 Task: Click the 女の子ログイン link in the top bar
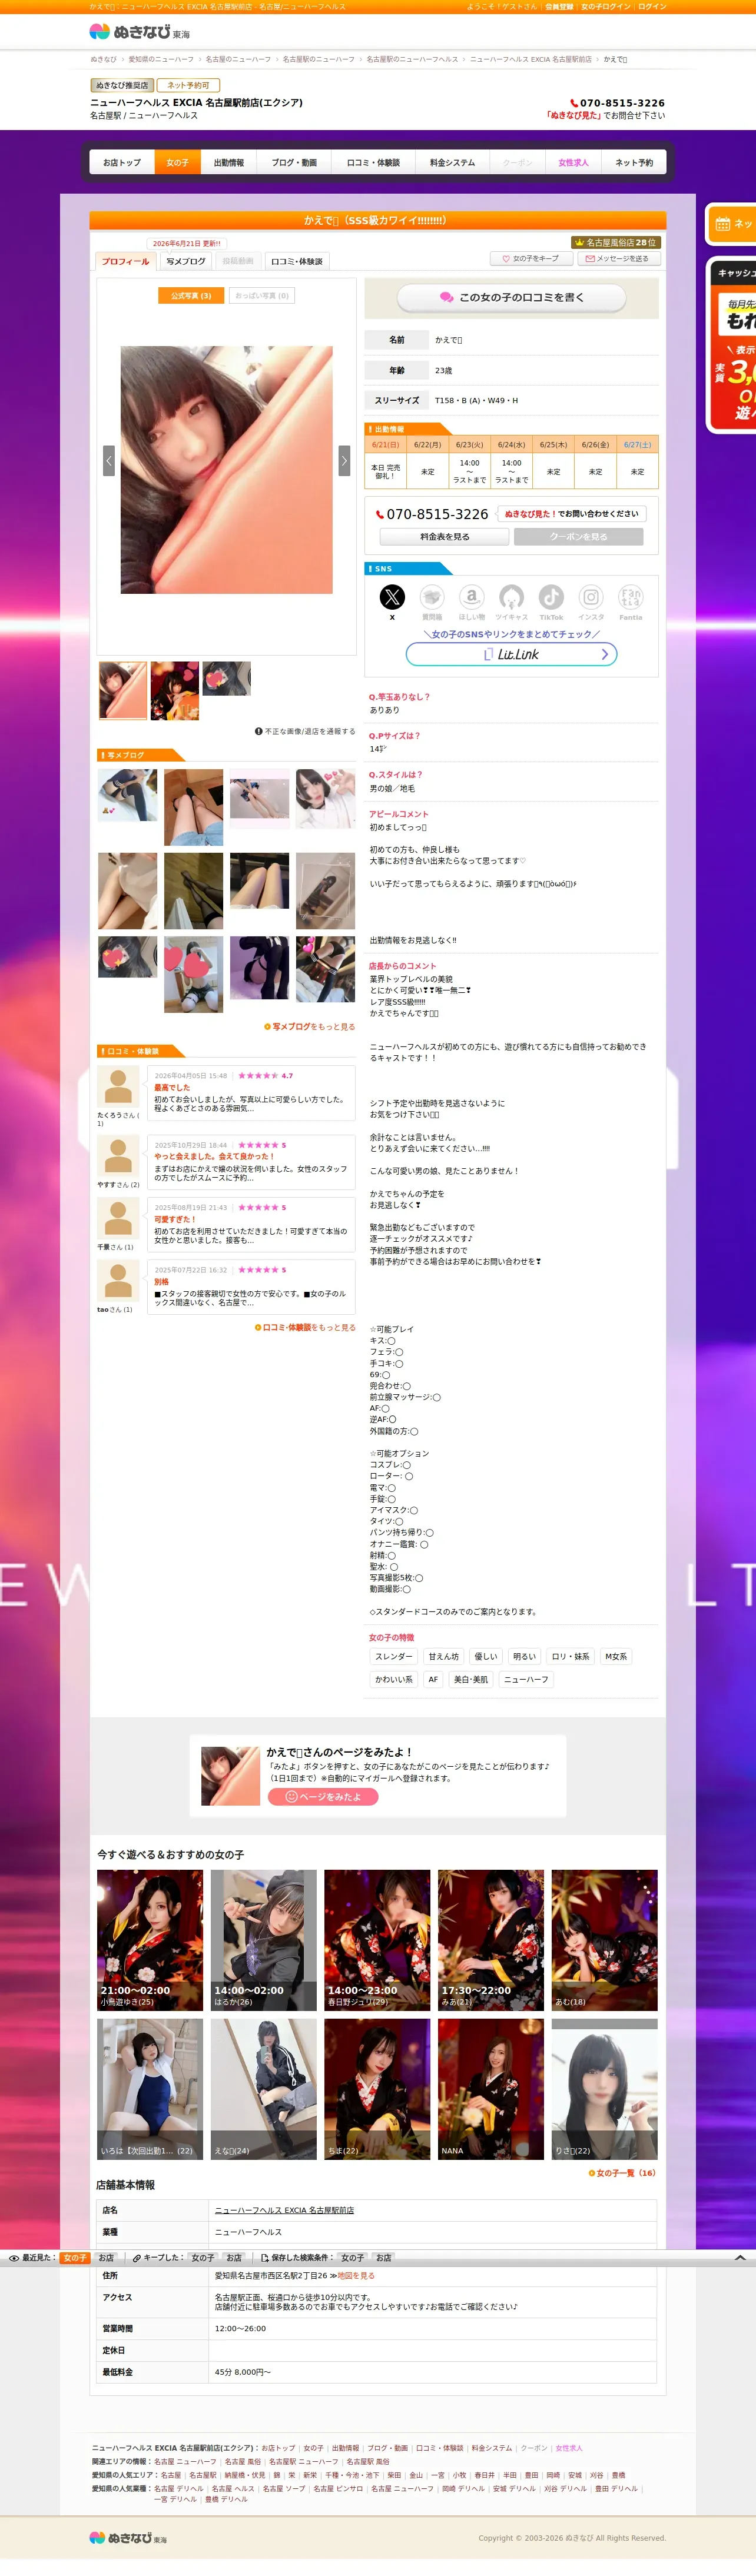[x=606, y=7]
